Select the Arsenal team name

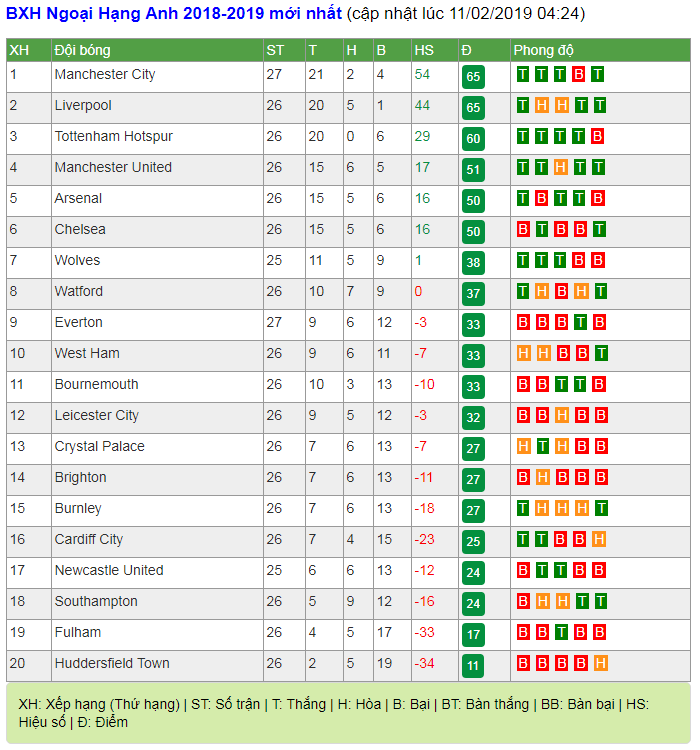click(x=78, y=198)
